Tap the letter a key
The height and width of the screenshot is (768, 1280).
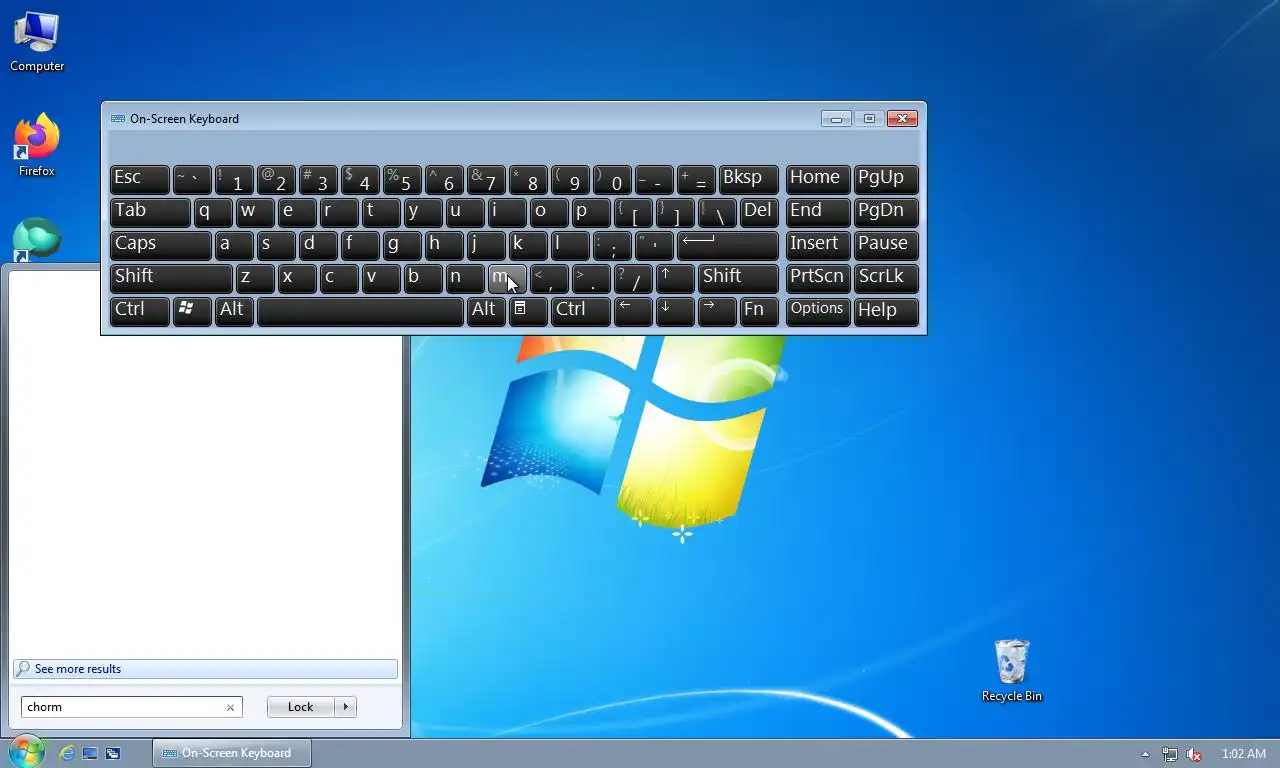click(x=234, y=245)
